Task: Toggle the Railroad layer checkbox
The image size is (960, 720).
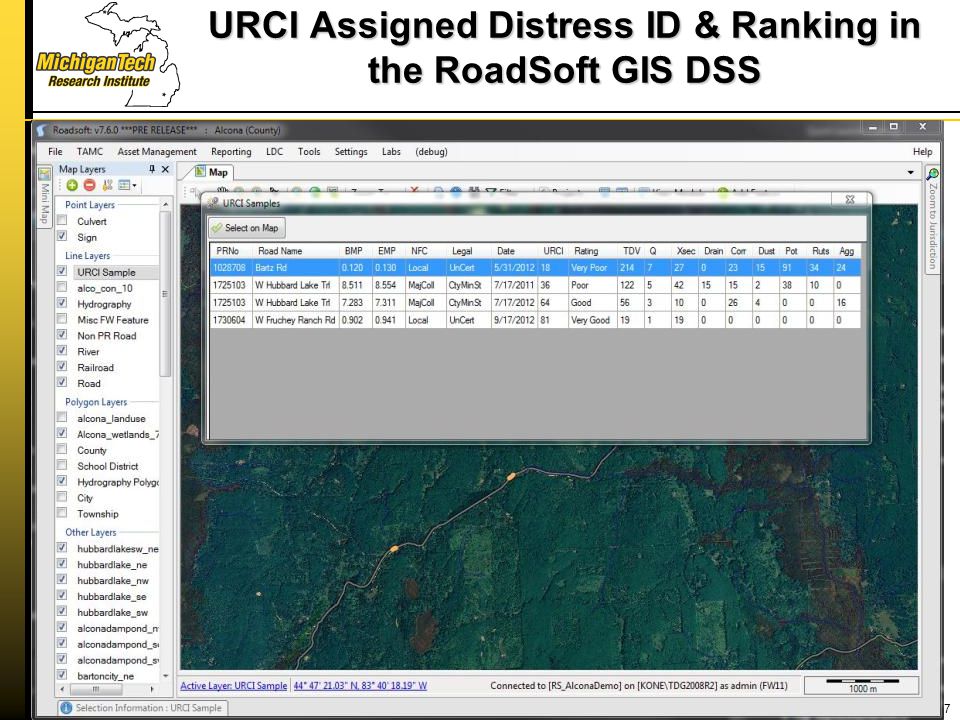Action: click(62, 367)
